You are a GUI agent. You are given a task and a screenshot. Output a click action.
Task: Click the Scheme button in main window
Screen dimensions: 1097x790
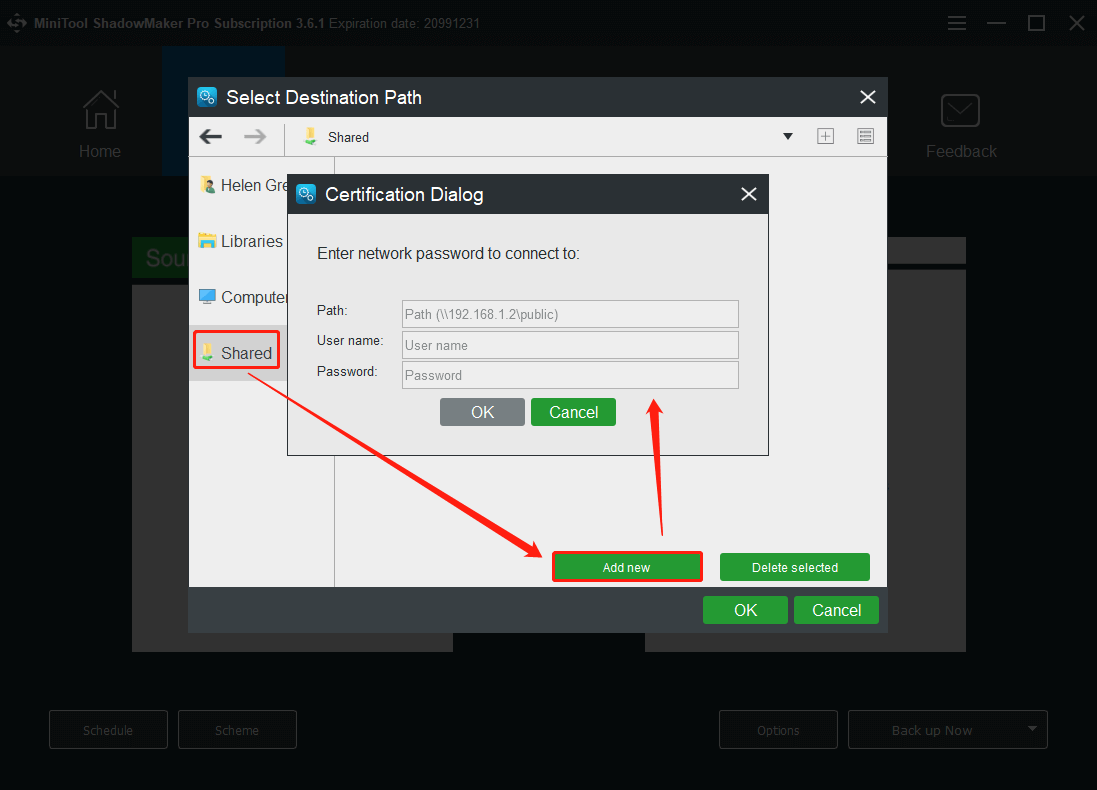pos(237,730)
